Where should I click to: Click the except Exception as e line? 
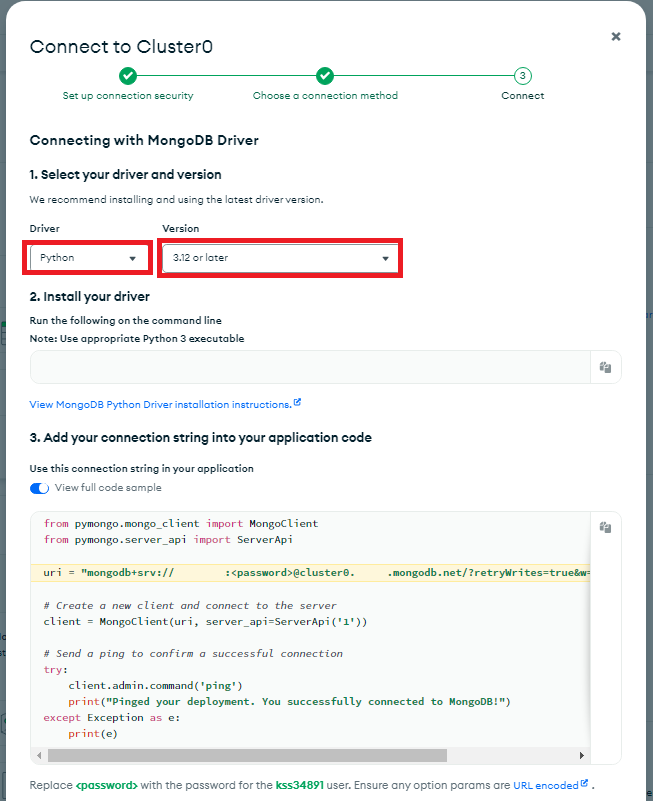(x=111, y=718)
